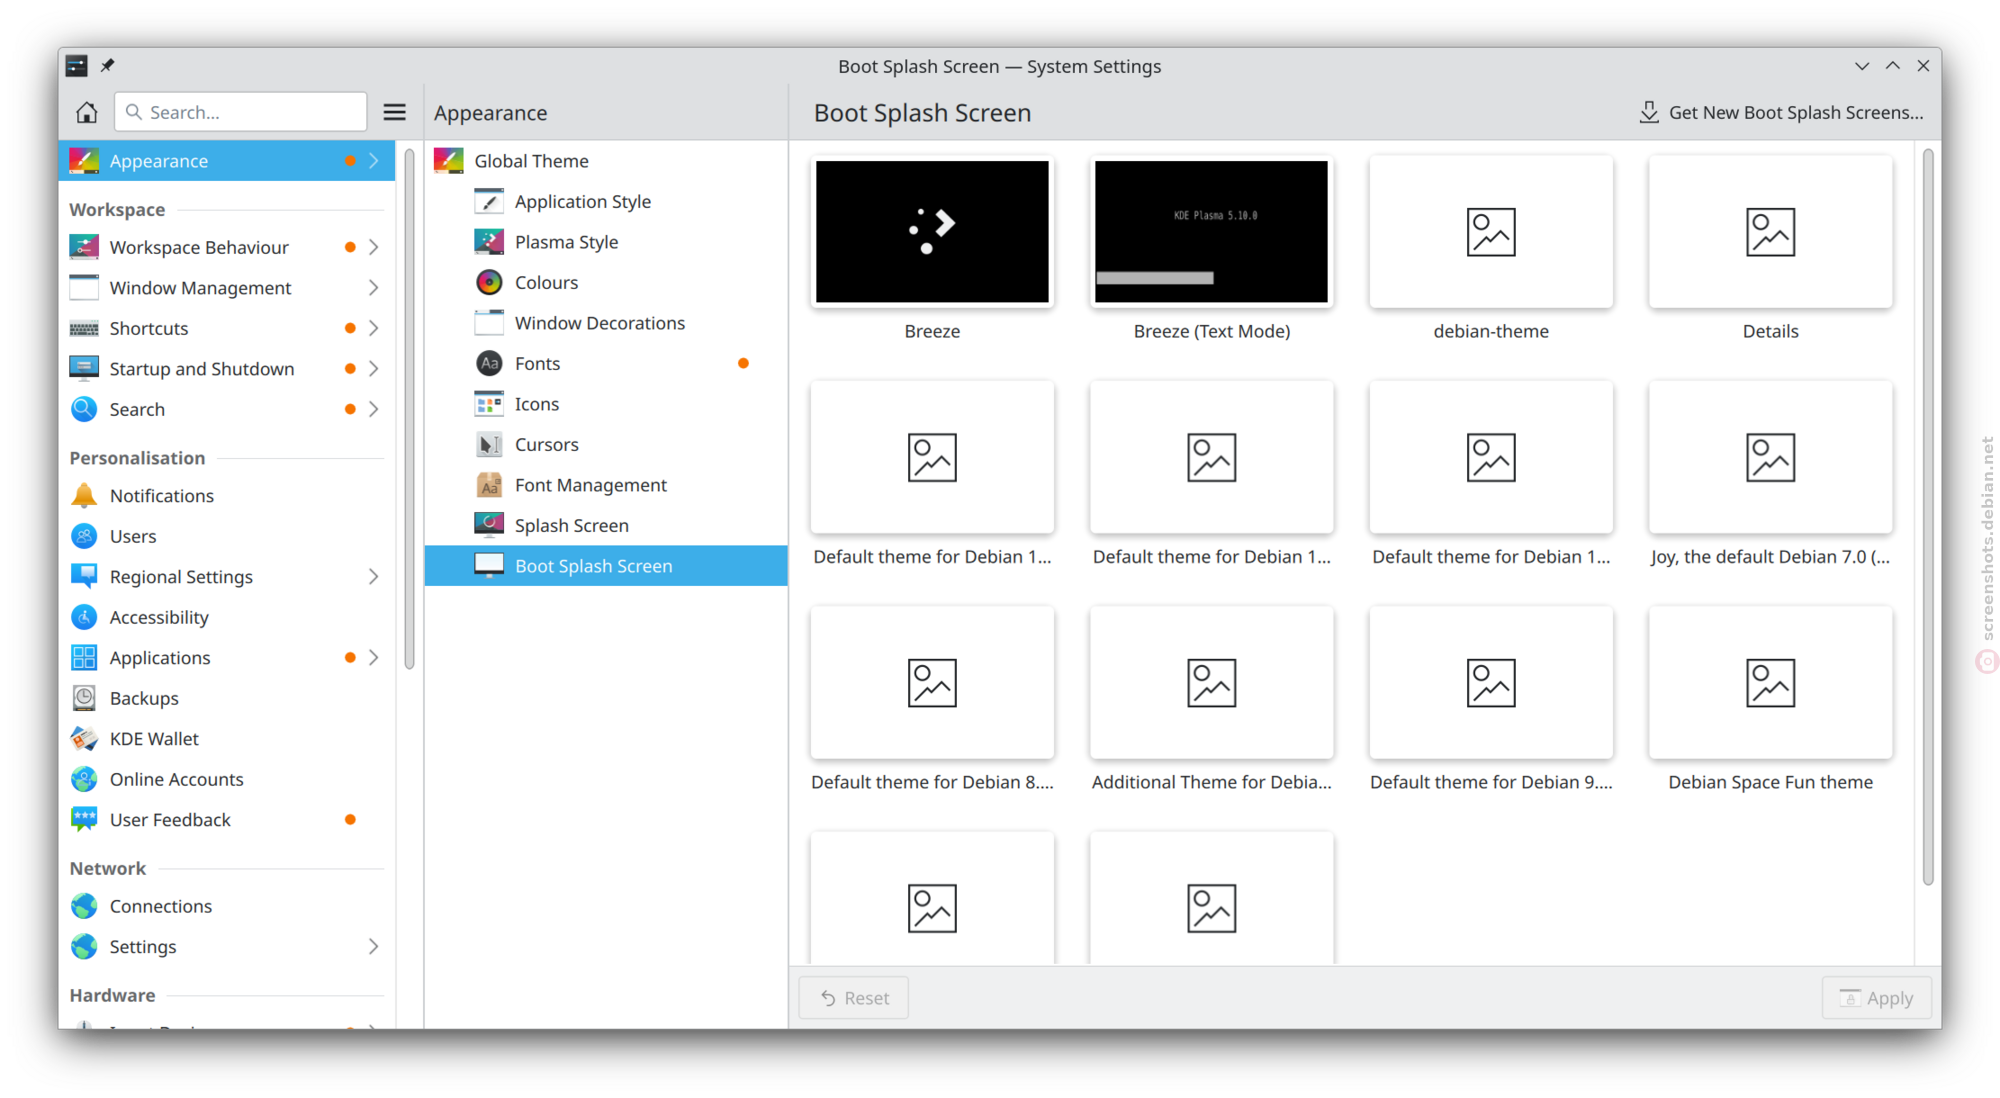Select the Debian Space Fun theme thumbnail

(1770, 683)
